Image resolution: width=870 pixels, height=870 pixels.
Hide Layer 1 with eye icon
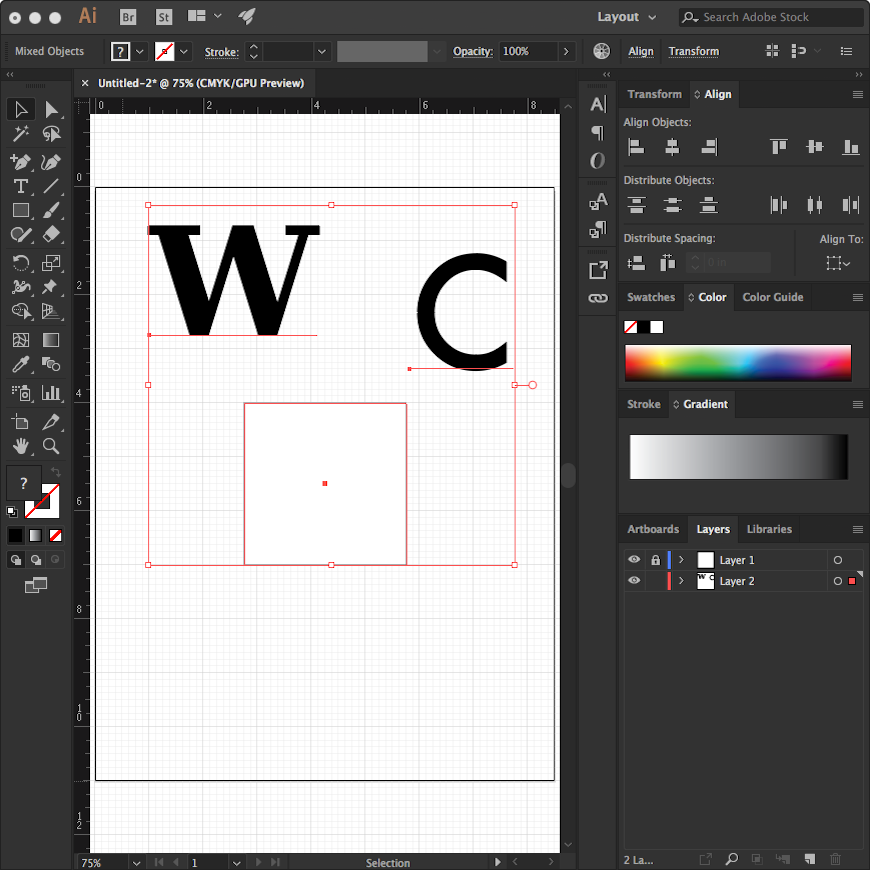634,560
